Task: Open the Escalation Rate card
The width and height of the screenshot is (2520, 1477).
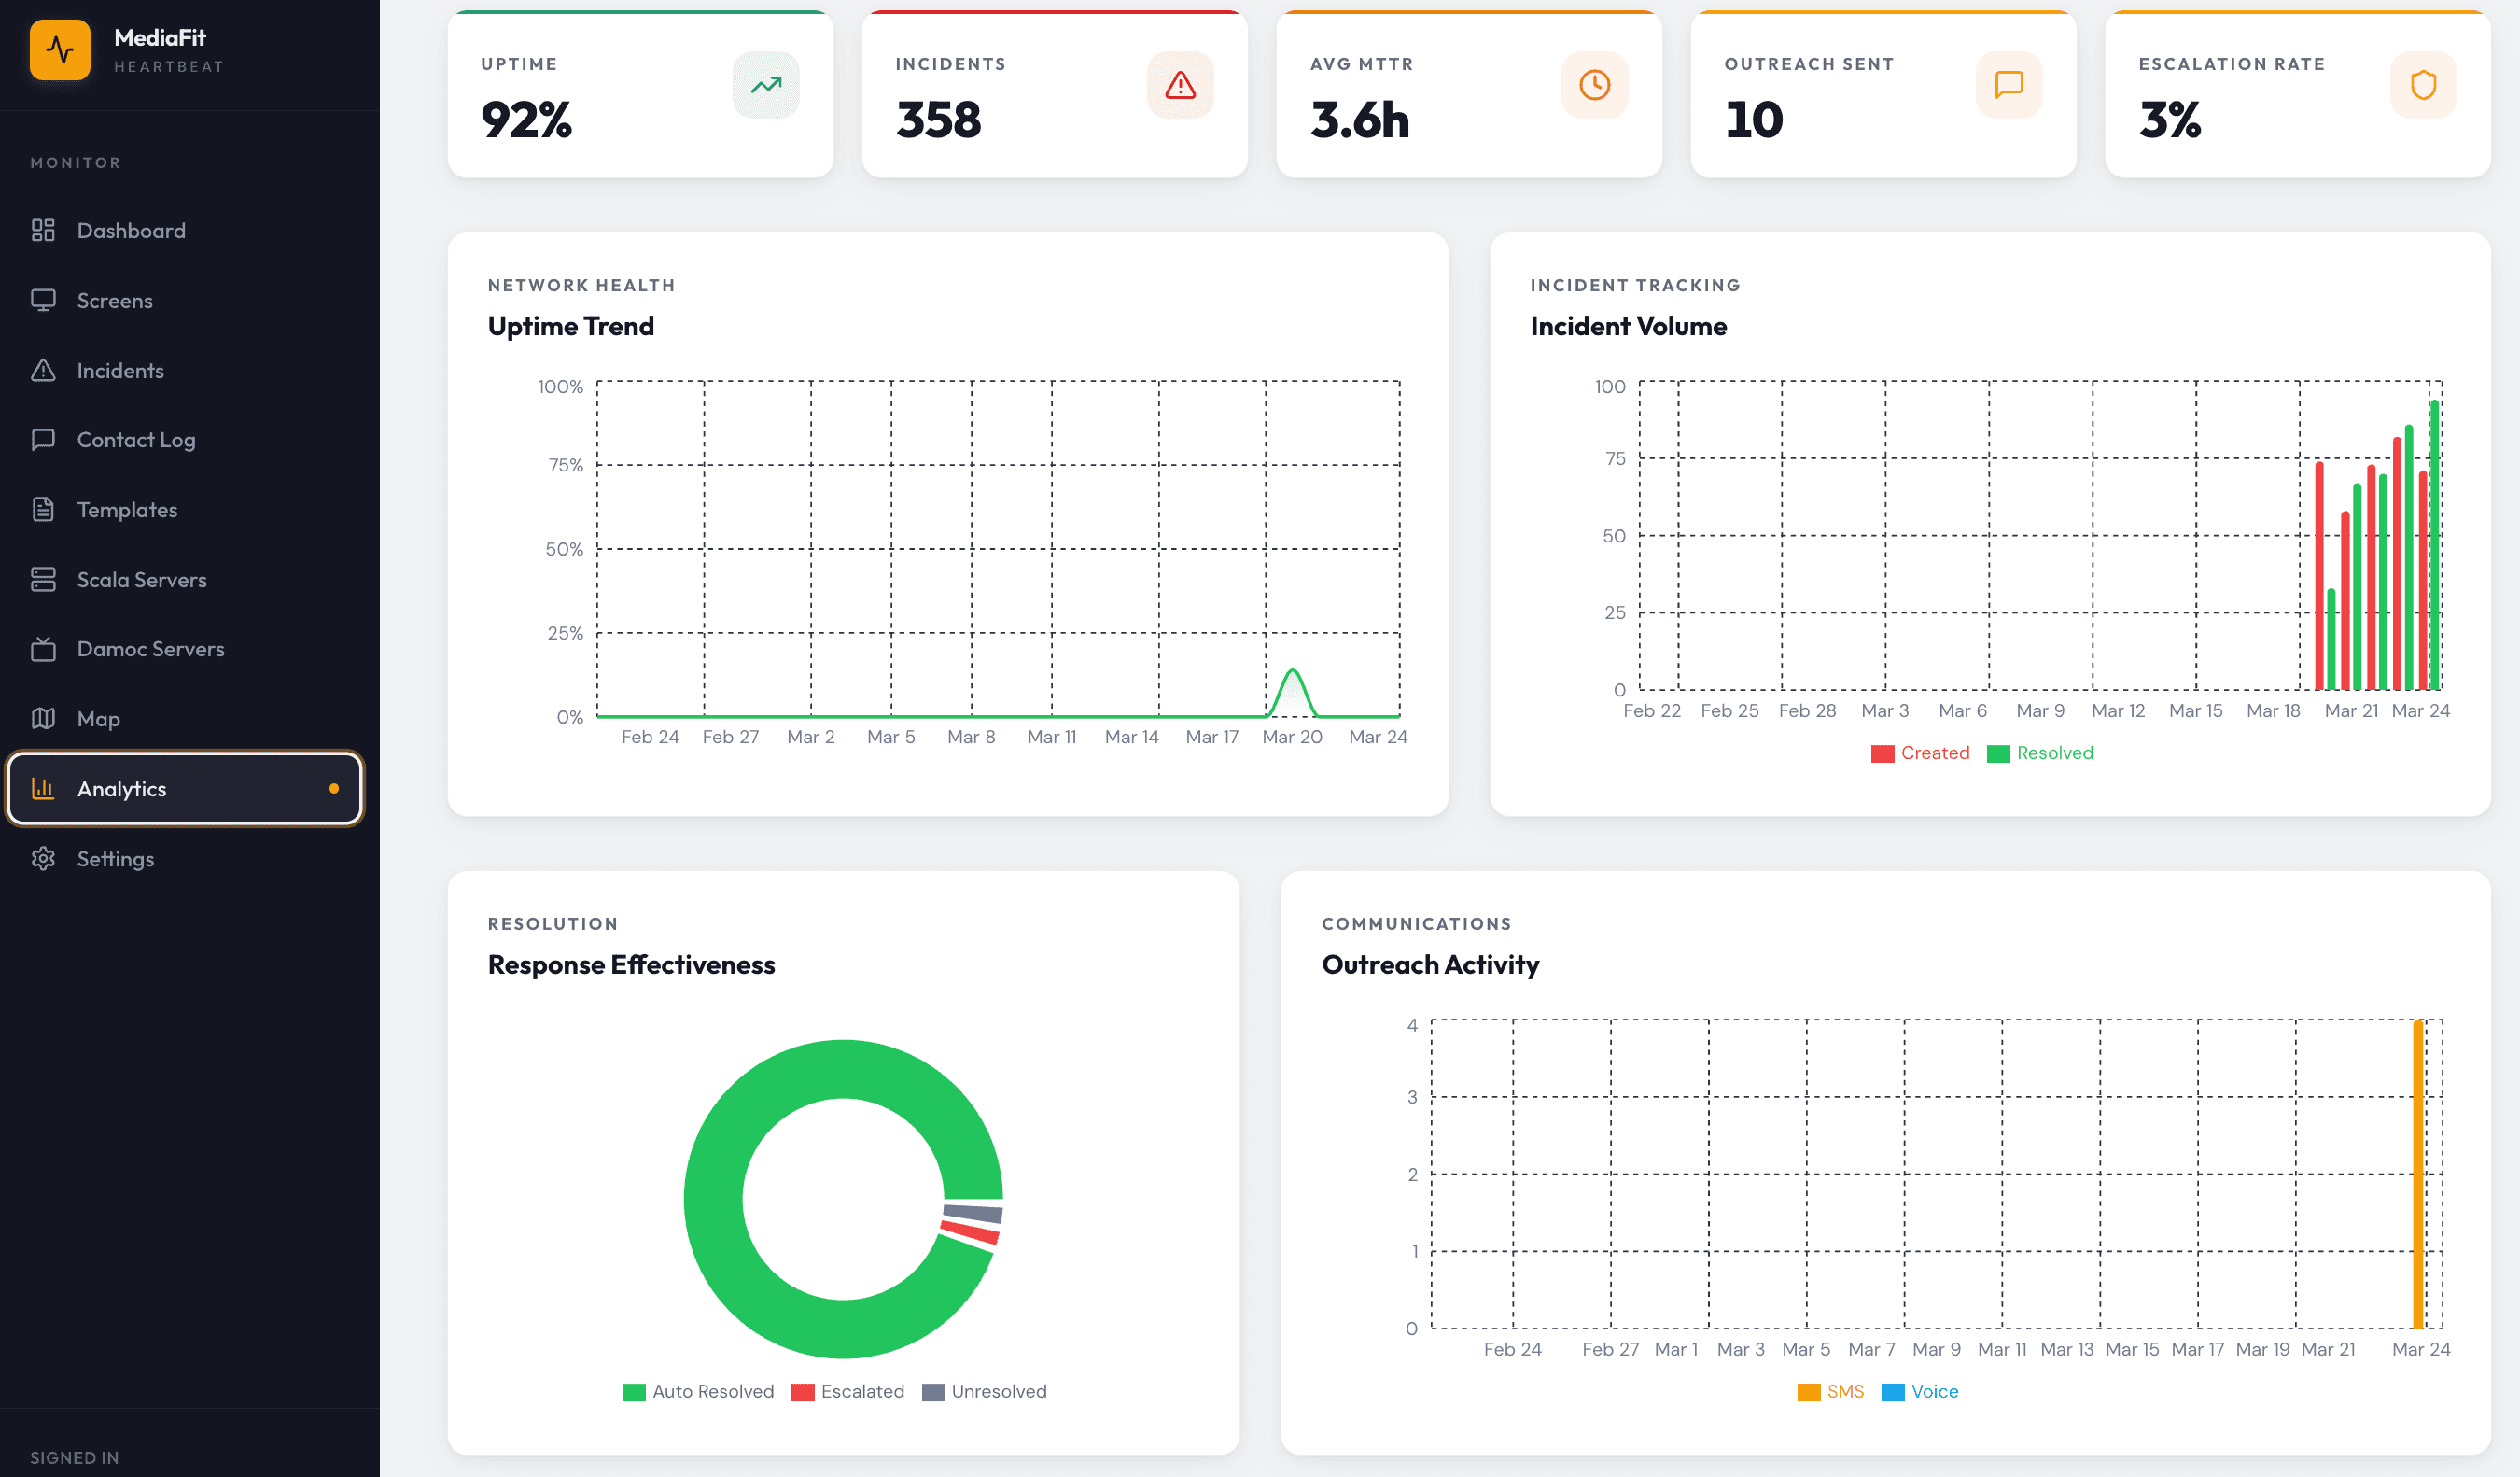Action: [2295, 95]
